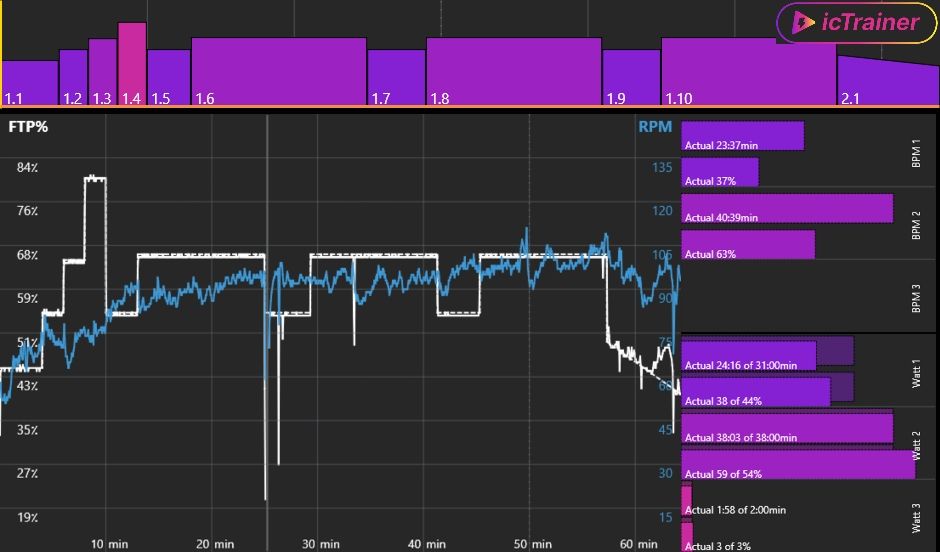Choose workout segment 1.10
This screenshot has height=552, width=940.
coord(748,71)
